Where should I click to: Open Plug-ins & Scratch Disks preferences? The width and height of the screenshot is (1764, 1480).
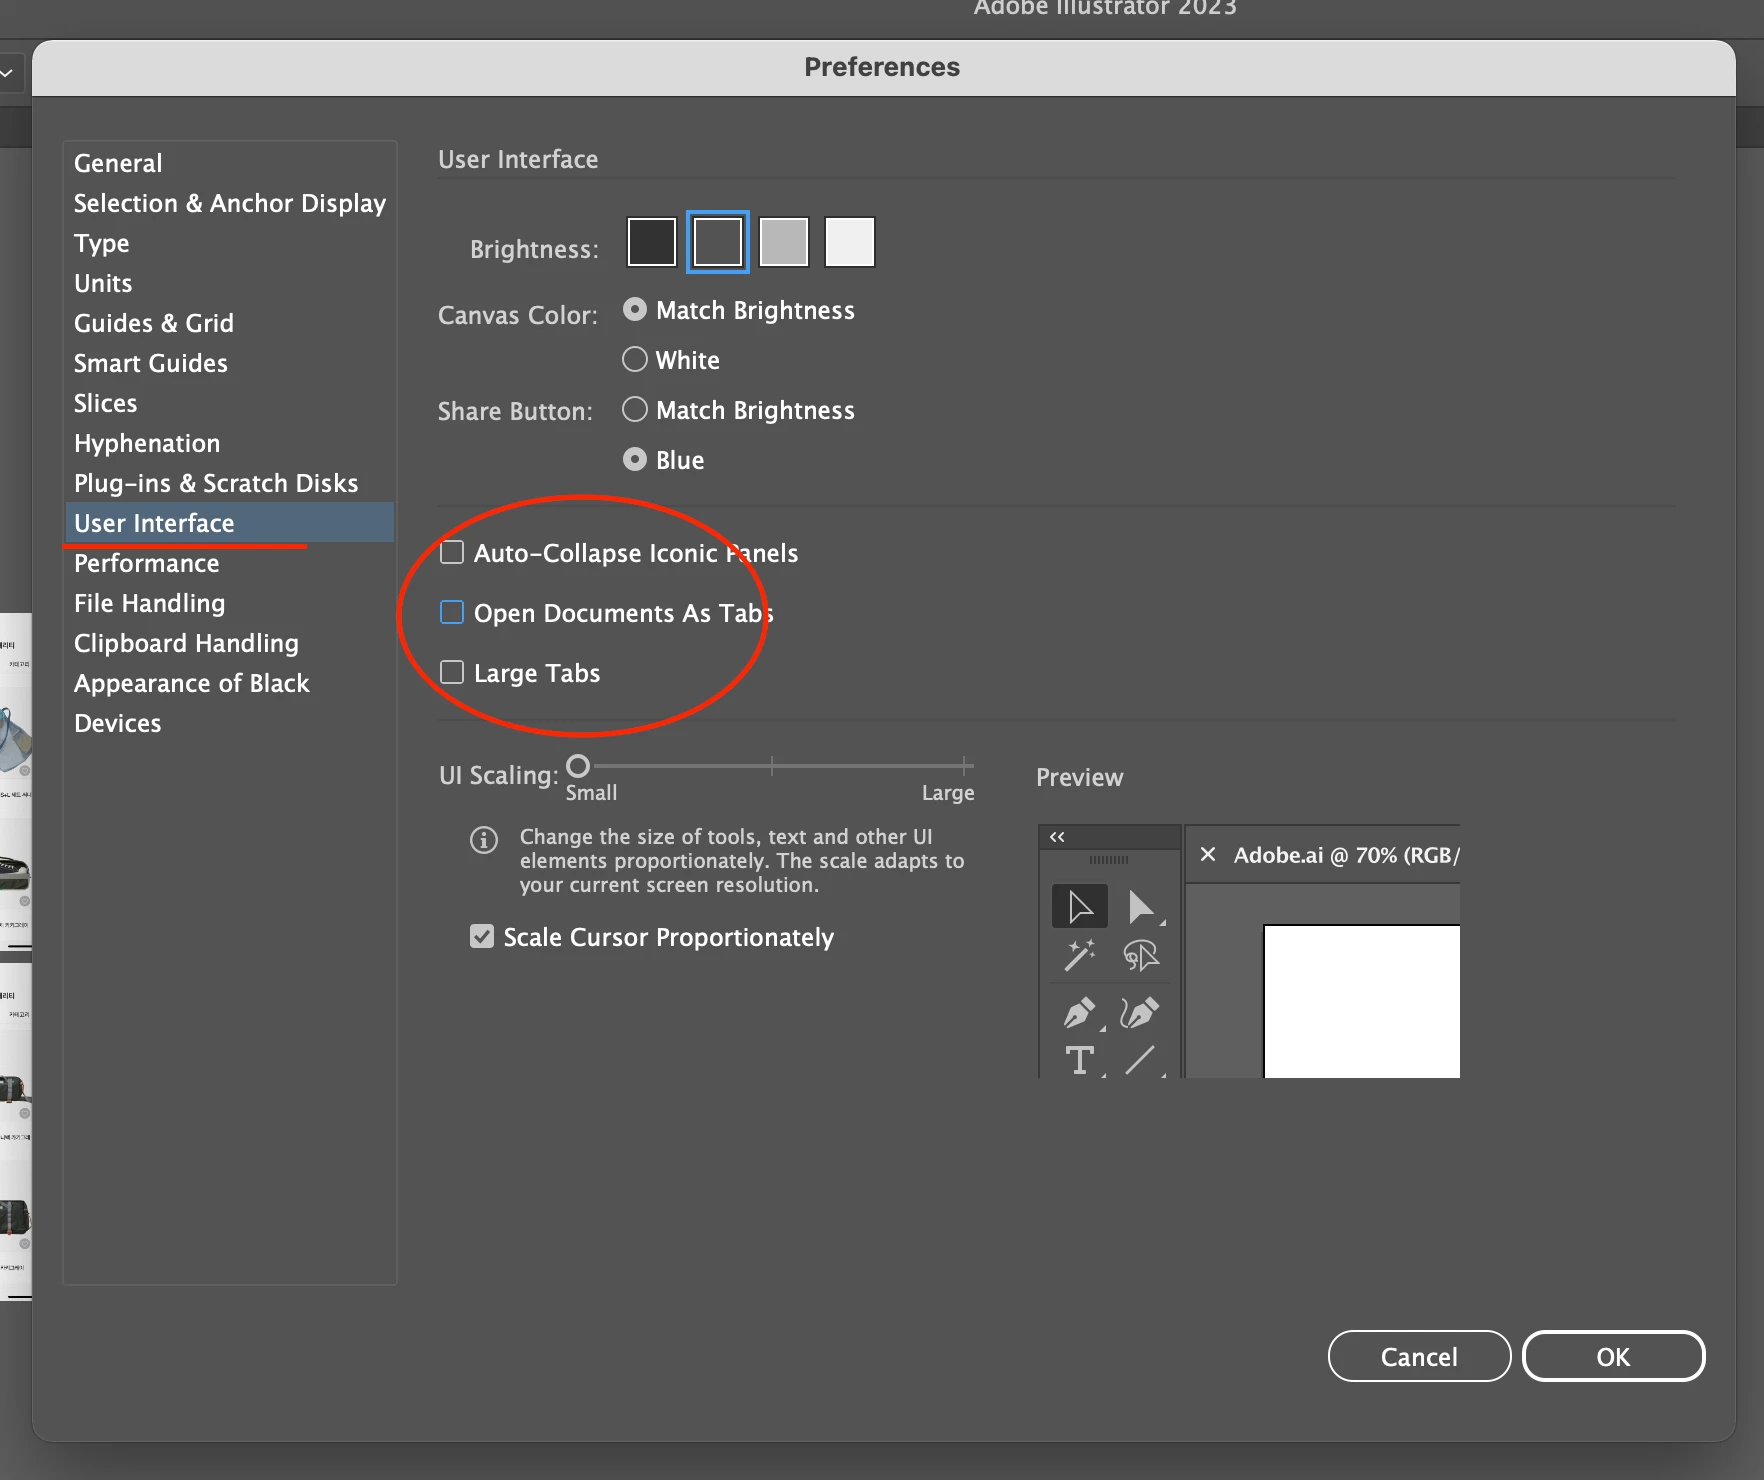229,483
